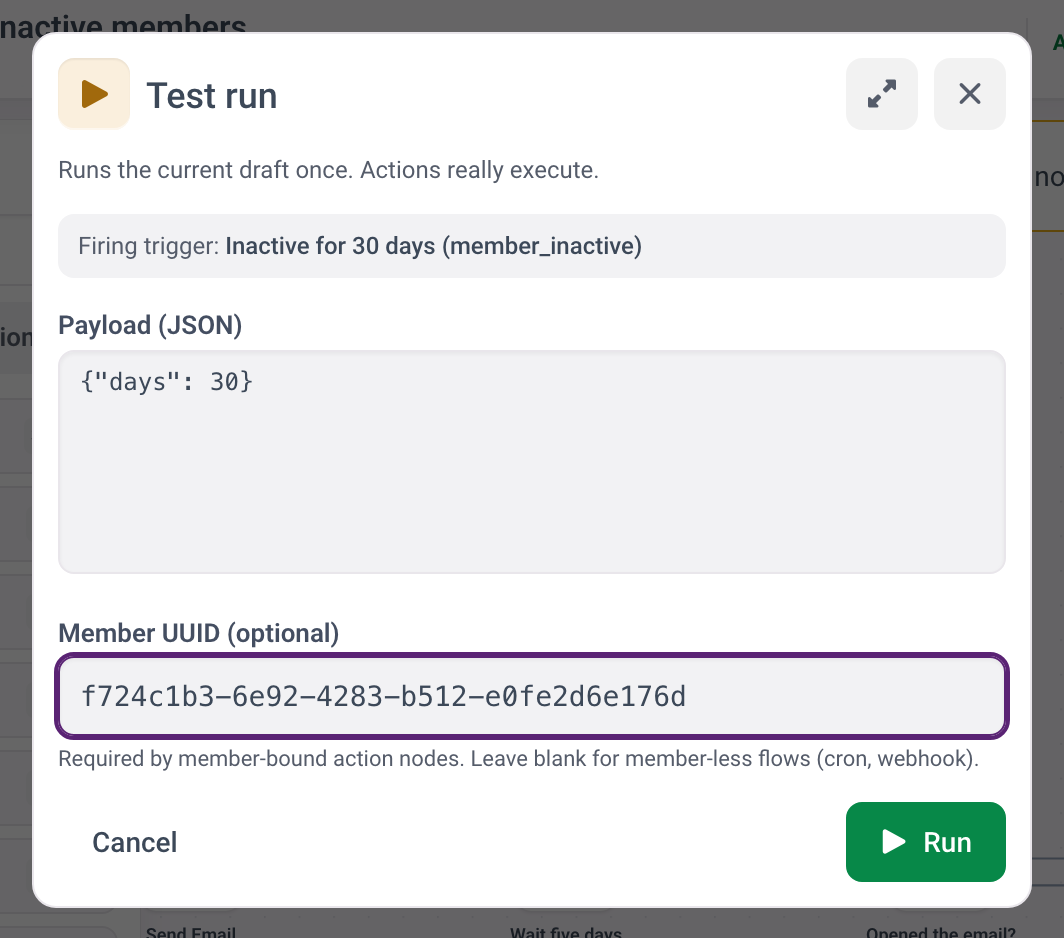Click the "Test run" dialog title
The image size is (1064, 938).
pos(212,95)
